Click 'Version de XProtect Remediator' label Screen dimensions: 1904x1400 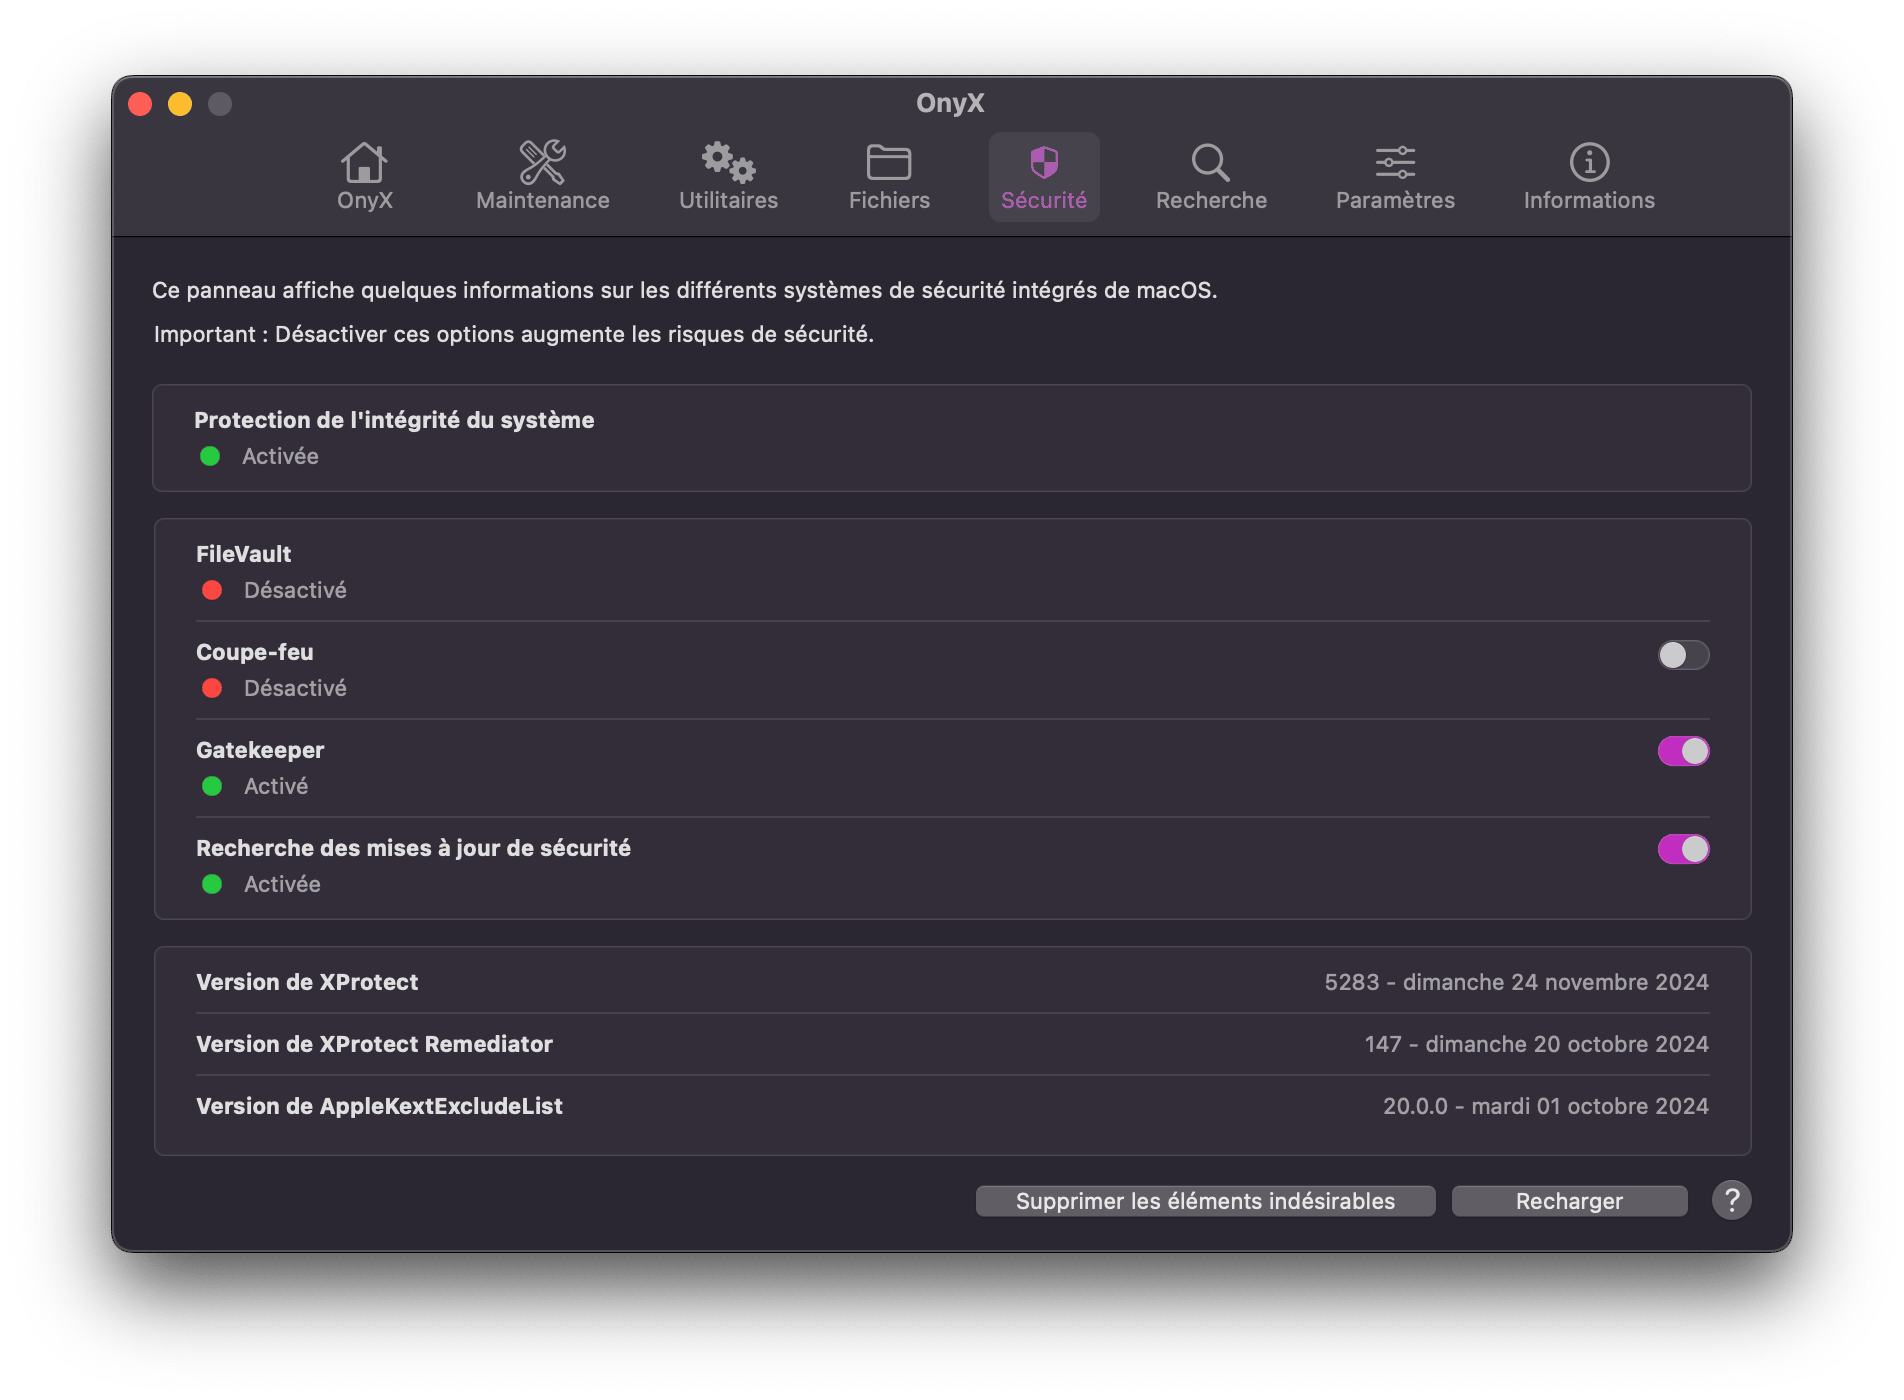tap(374, 1044)
